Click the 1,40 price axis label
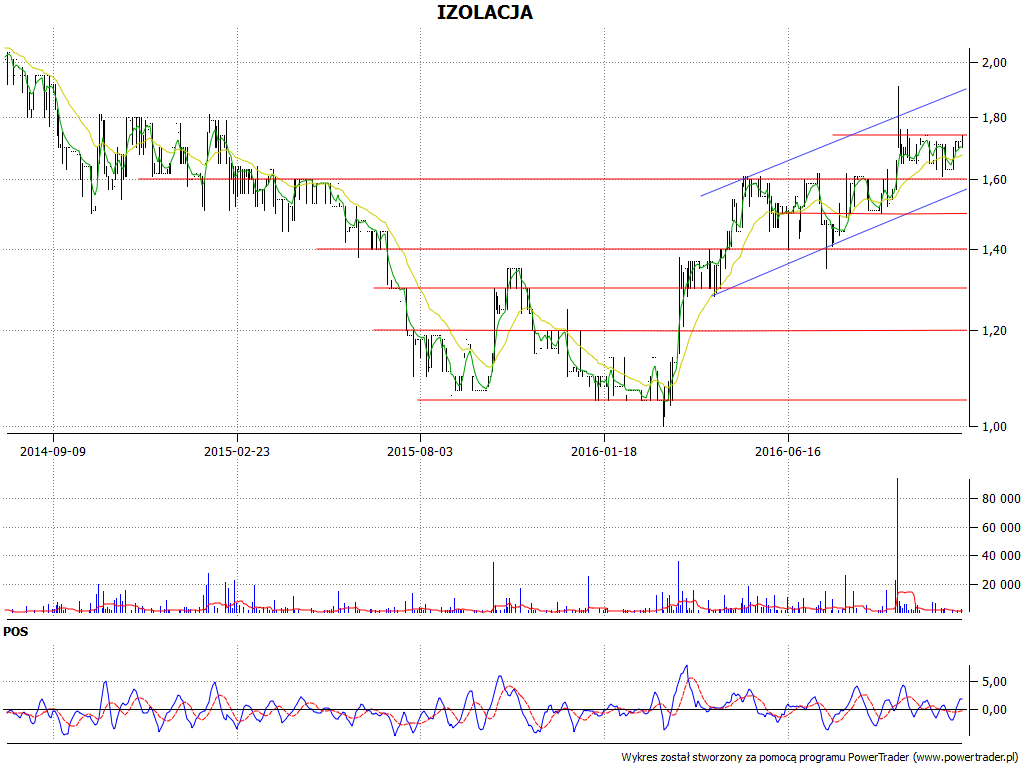This screenshot has width=1024, height=768. point(994,249)
